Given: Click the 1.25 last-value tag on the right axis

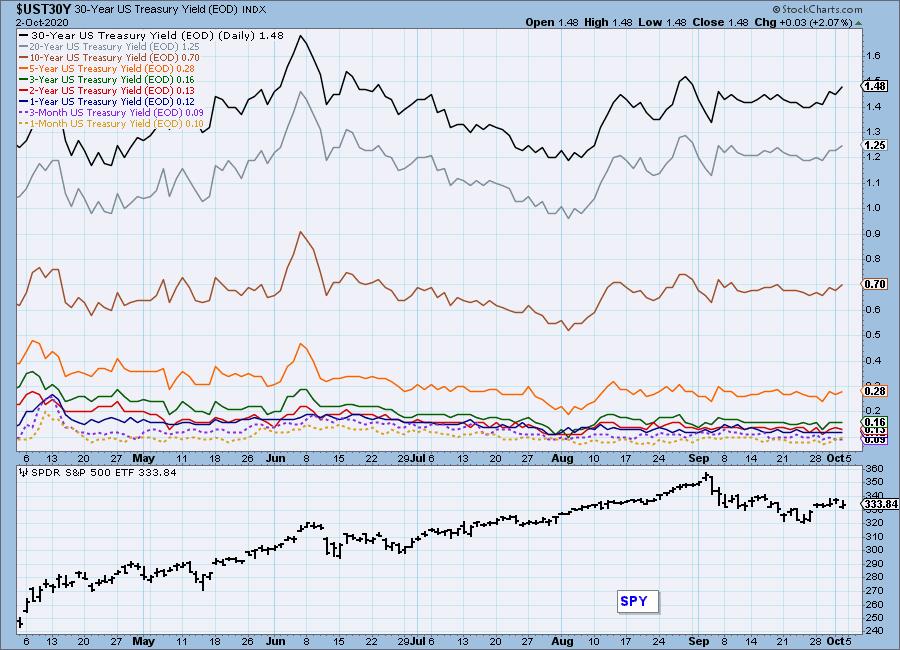Looking at the screenshot, I should 875,145.
